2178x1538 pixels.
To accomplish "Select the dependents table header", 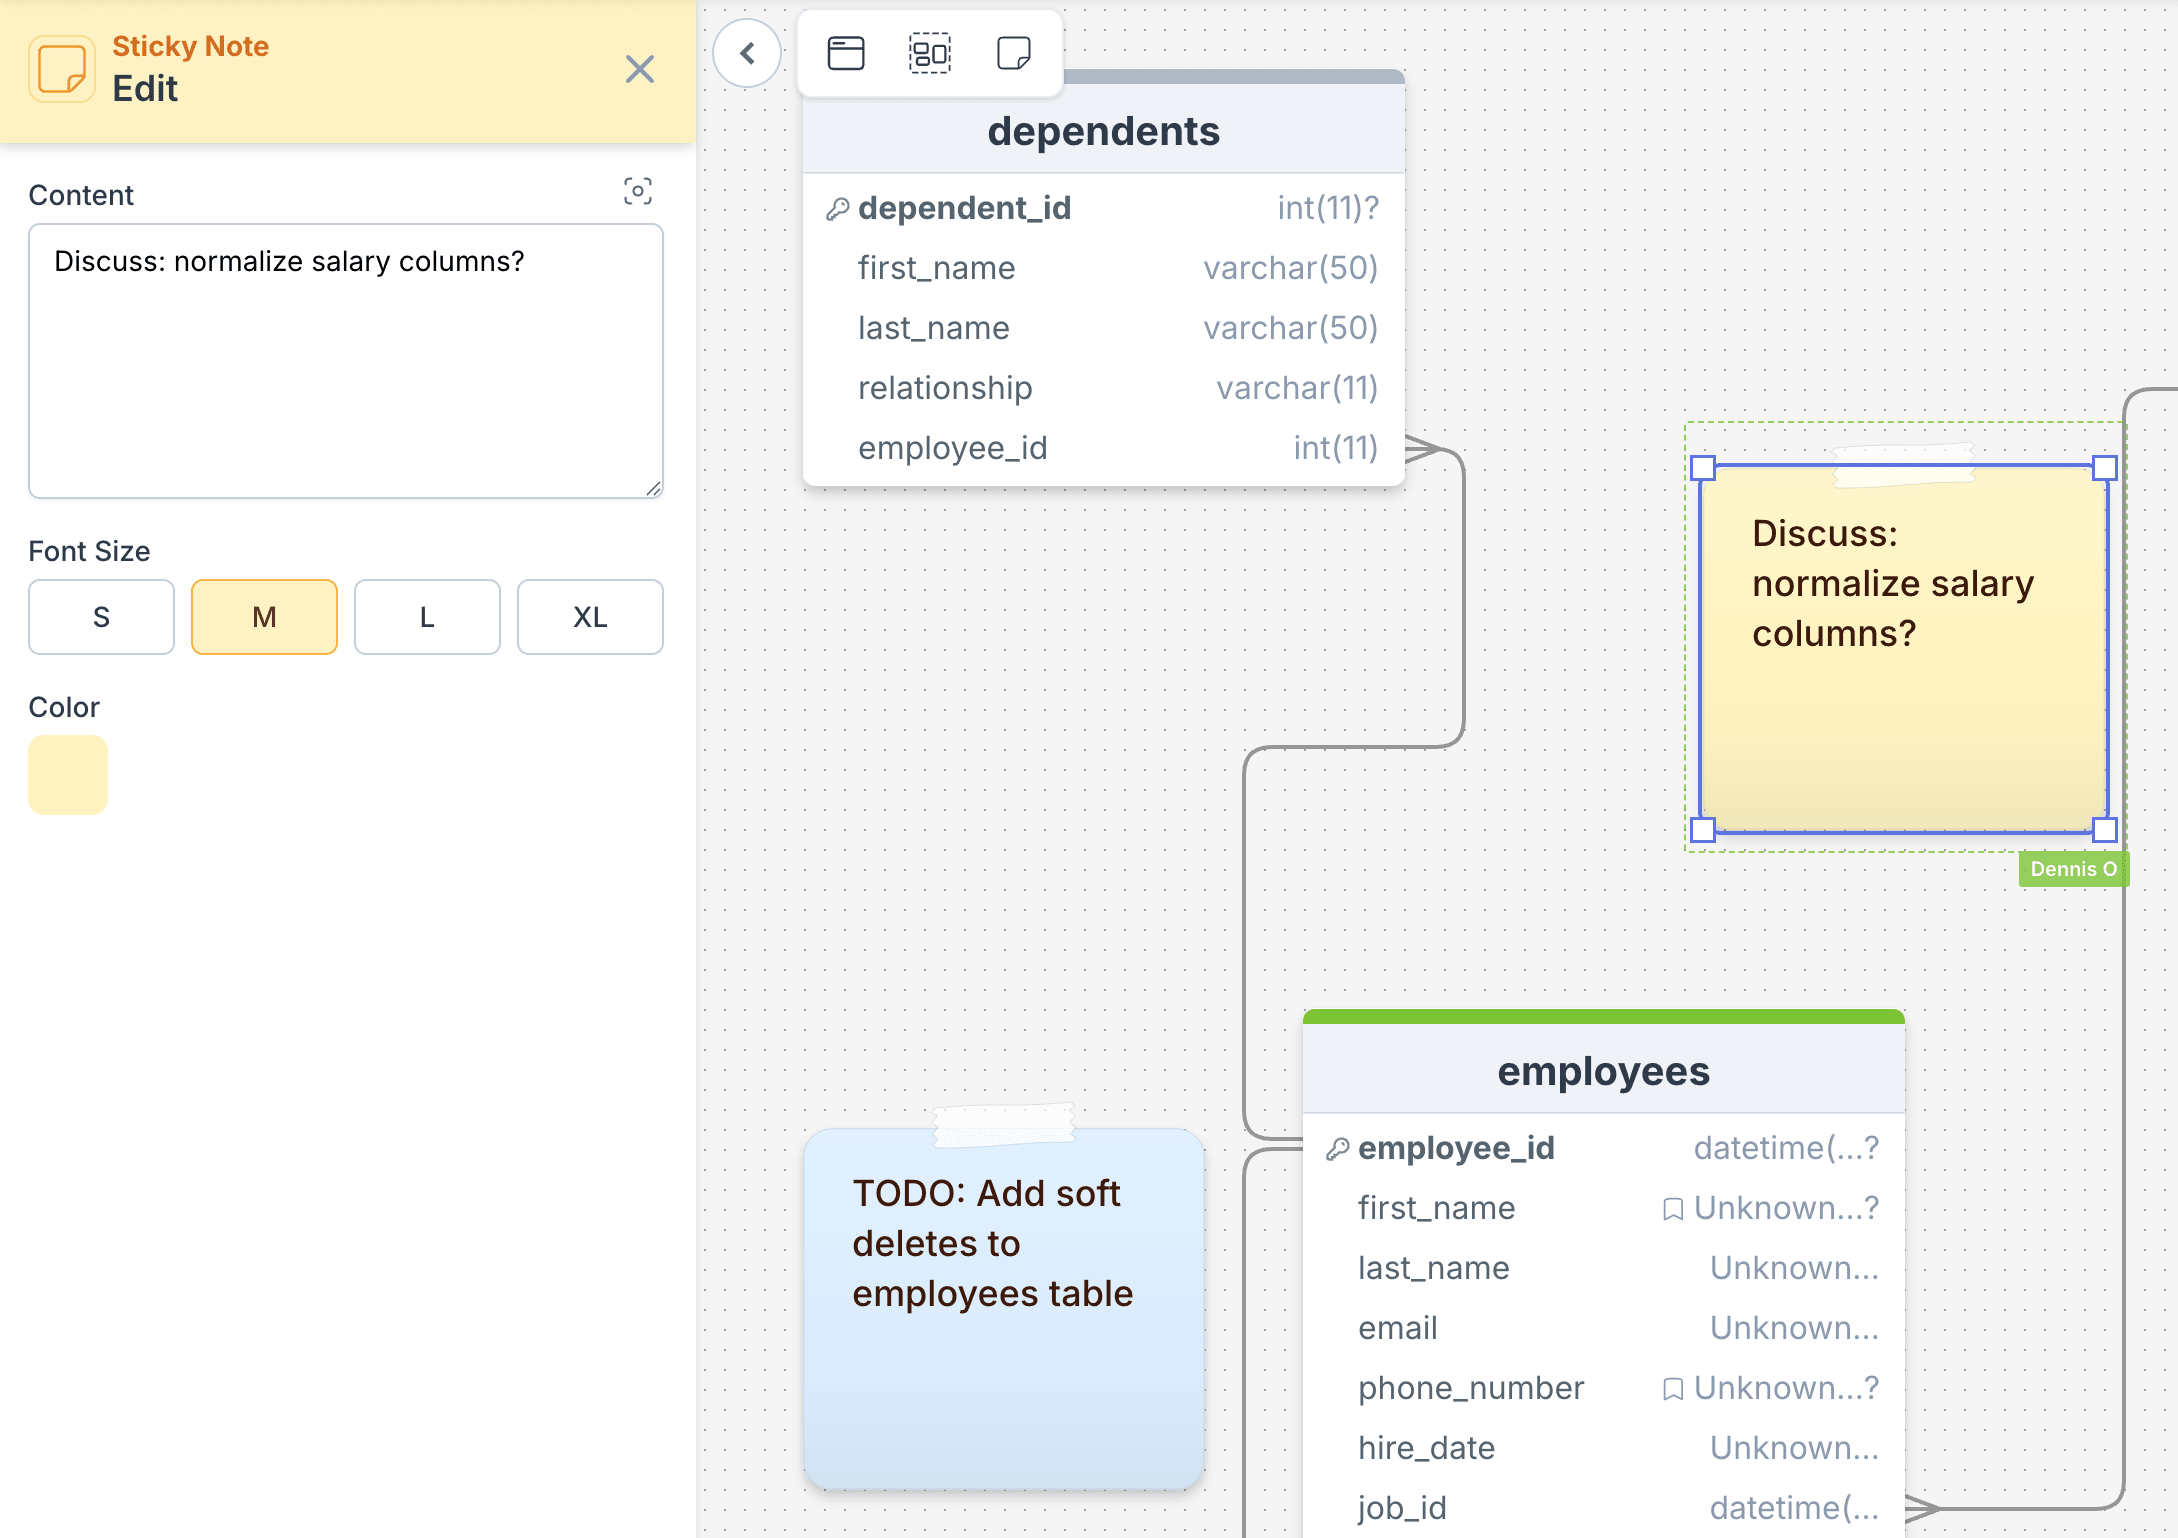I will pos(1103,131).
